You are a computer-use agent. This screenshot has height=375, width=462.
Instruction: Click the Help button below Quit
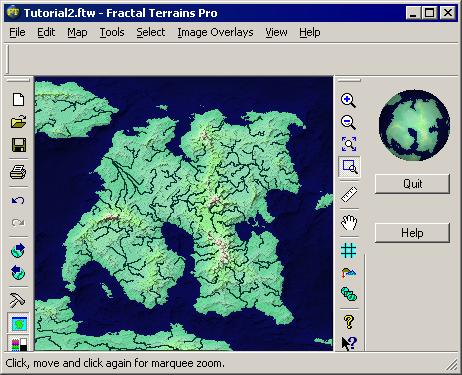pyautogui.click(x=412, y=233)
